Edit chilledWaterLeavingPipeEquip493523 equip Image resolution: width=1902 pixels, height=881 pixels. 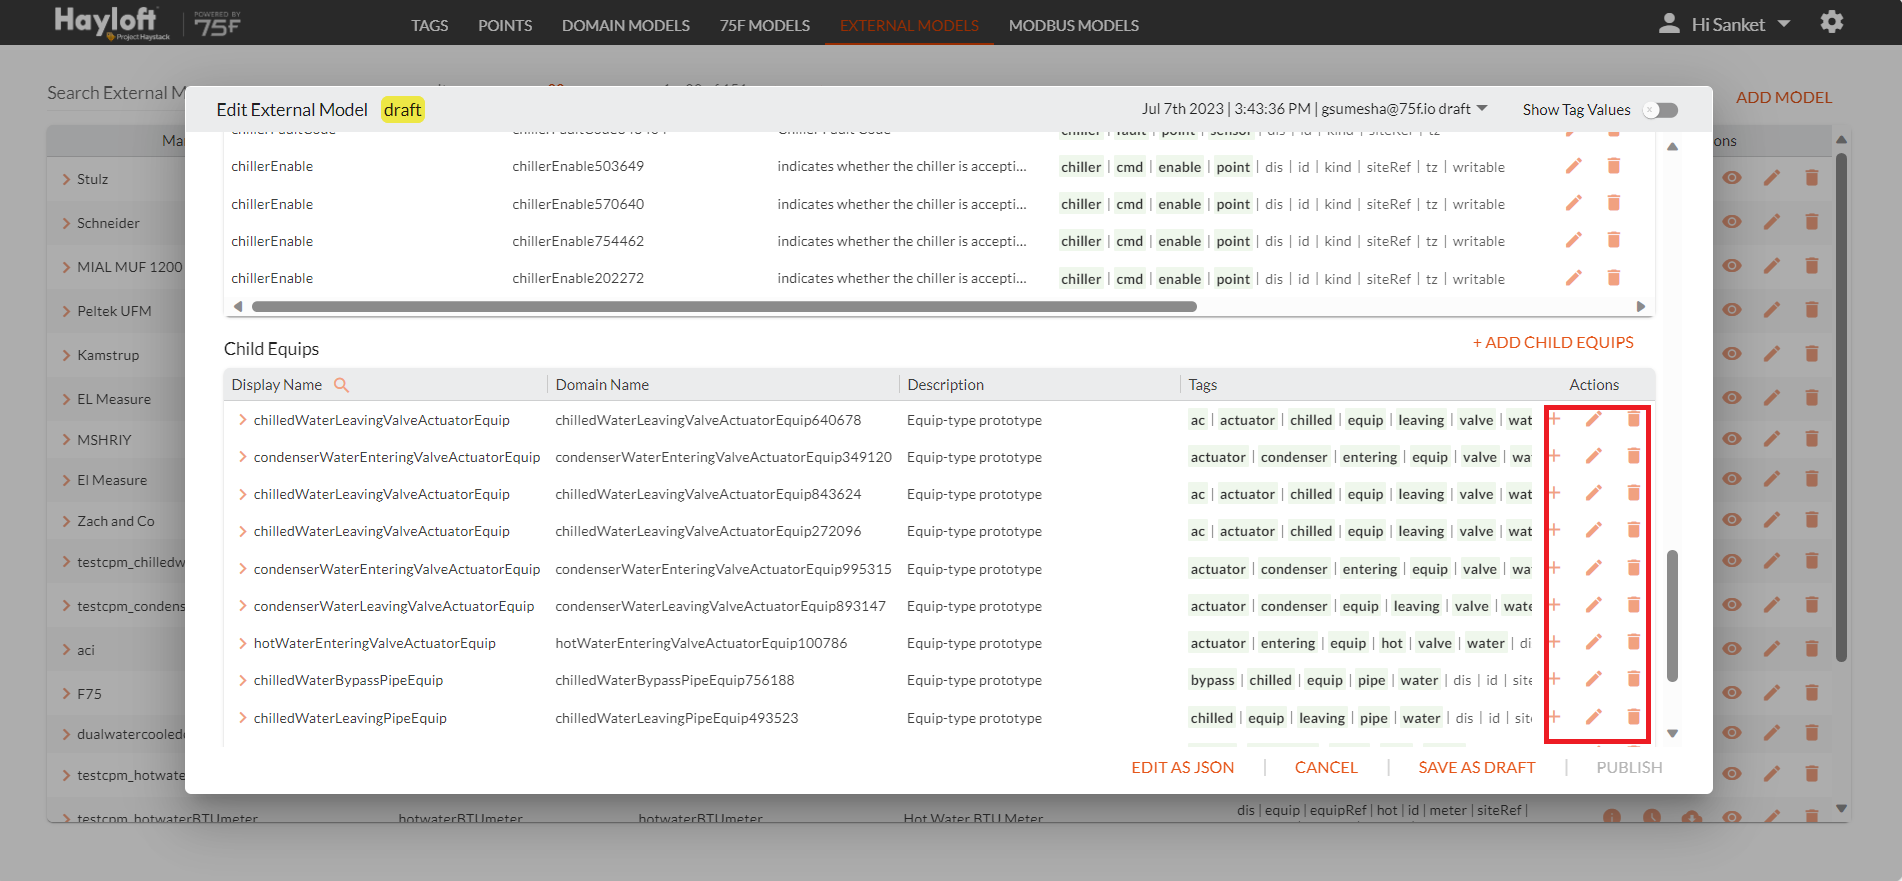tap(1594, 717)
